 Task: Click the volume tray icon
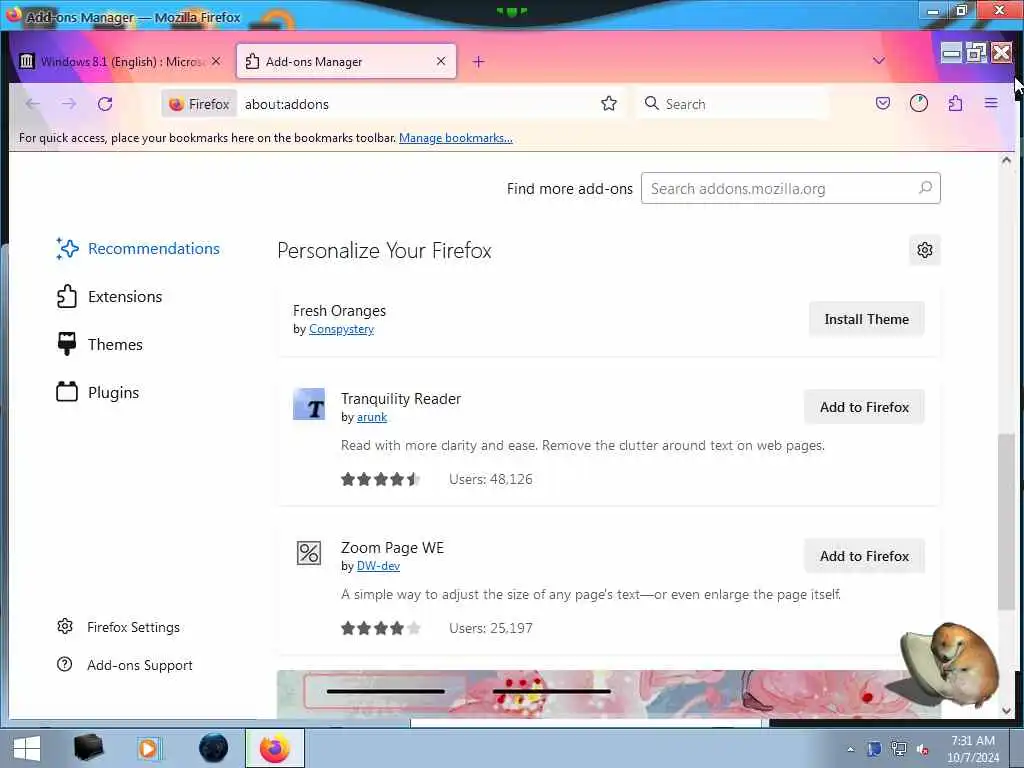(x=923, y=749)
